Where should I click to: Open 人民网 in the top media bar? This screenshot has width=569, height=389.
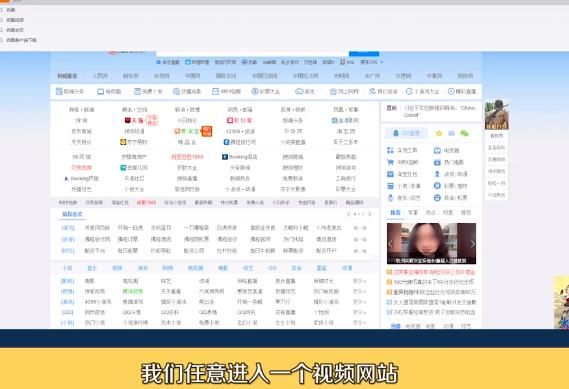tap(100, 76)
